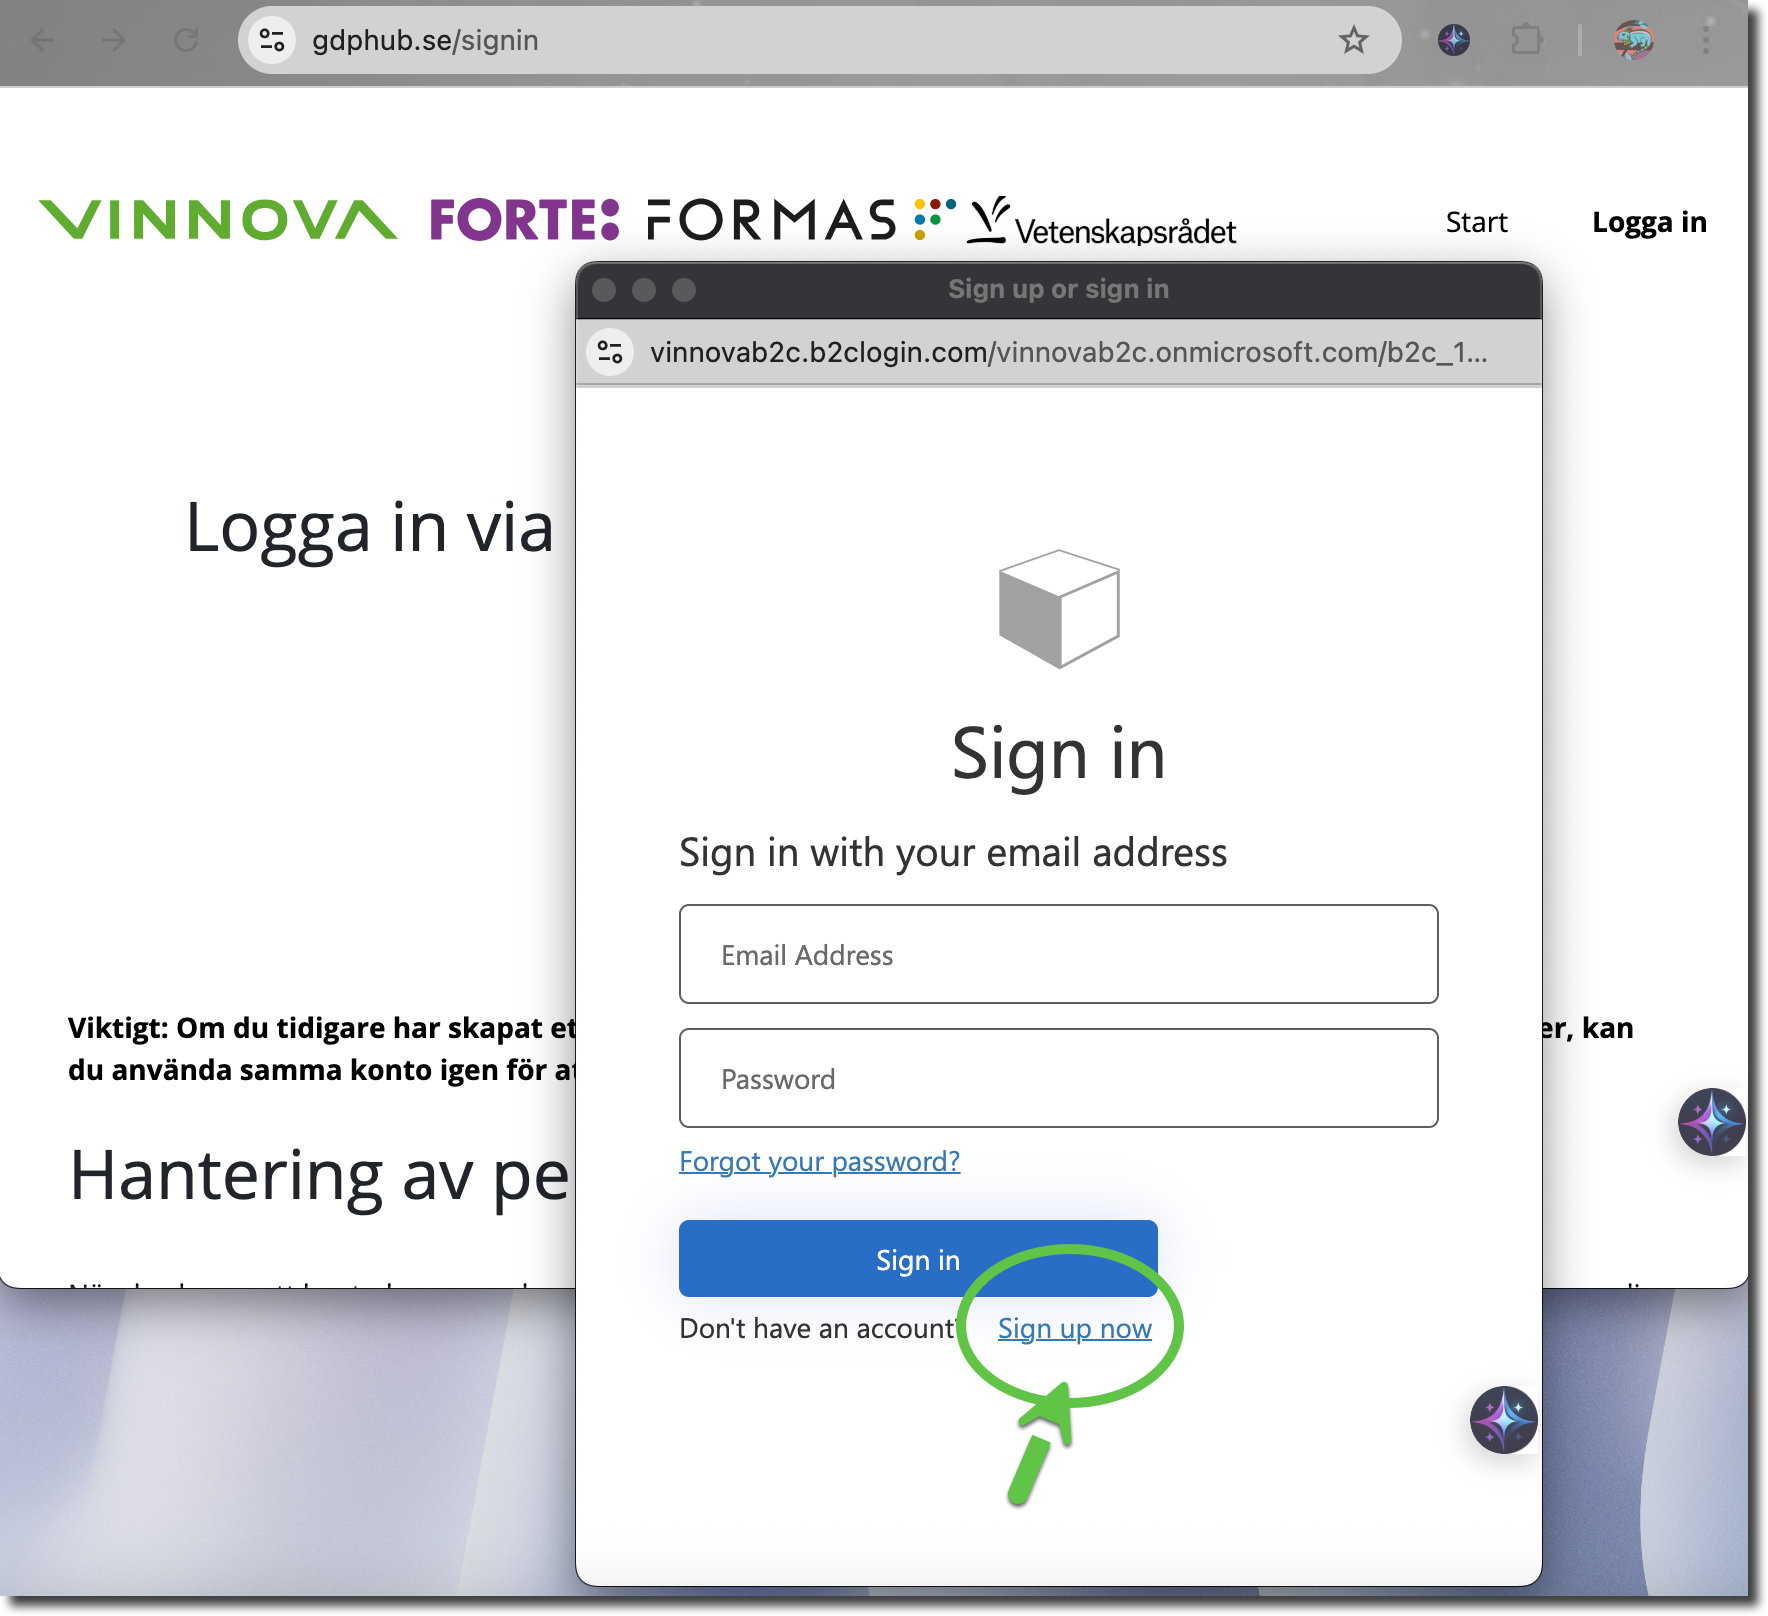This screenshot has width=1768, height=1616.
Task: Click the Forte logo
Action: click(524, 220)
